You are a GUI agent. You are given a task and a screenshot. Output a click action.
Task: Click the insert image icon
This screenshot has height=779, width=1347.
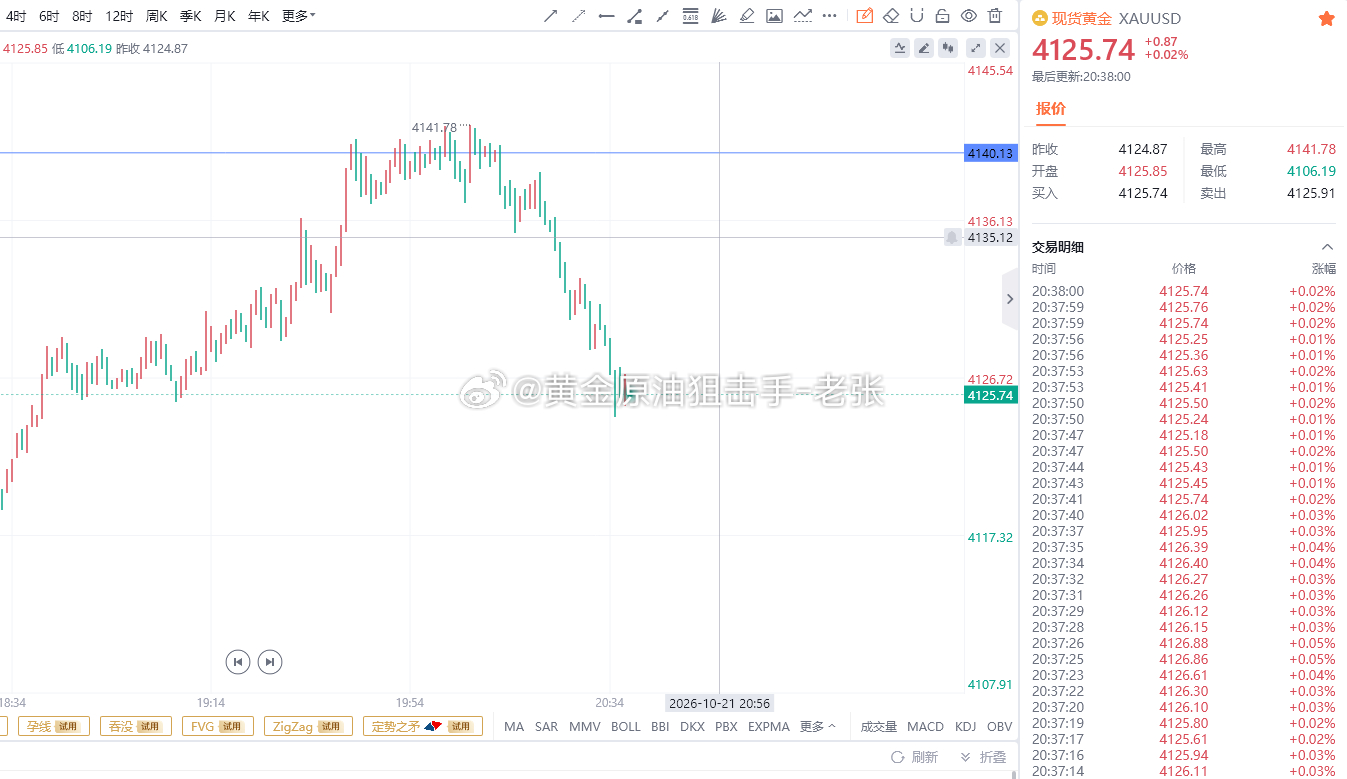(774, 16)
